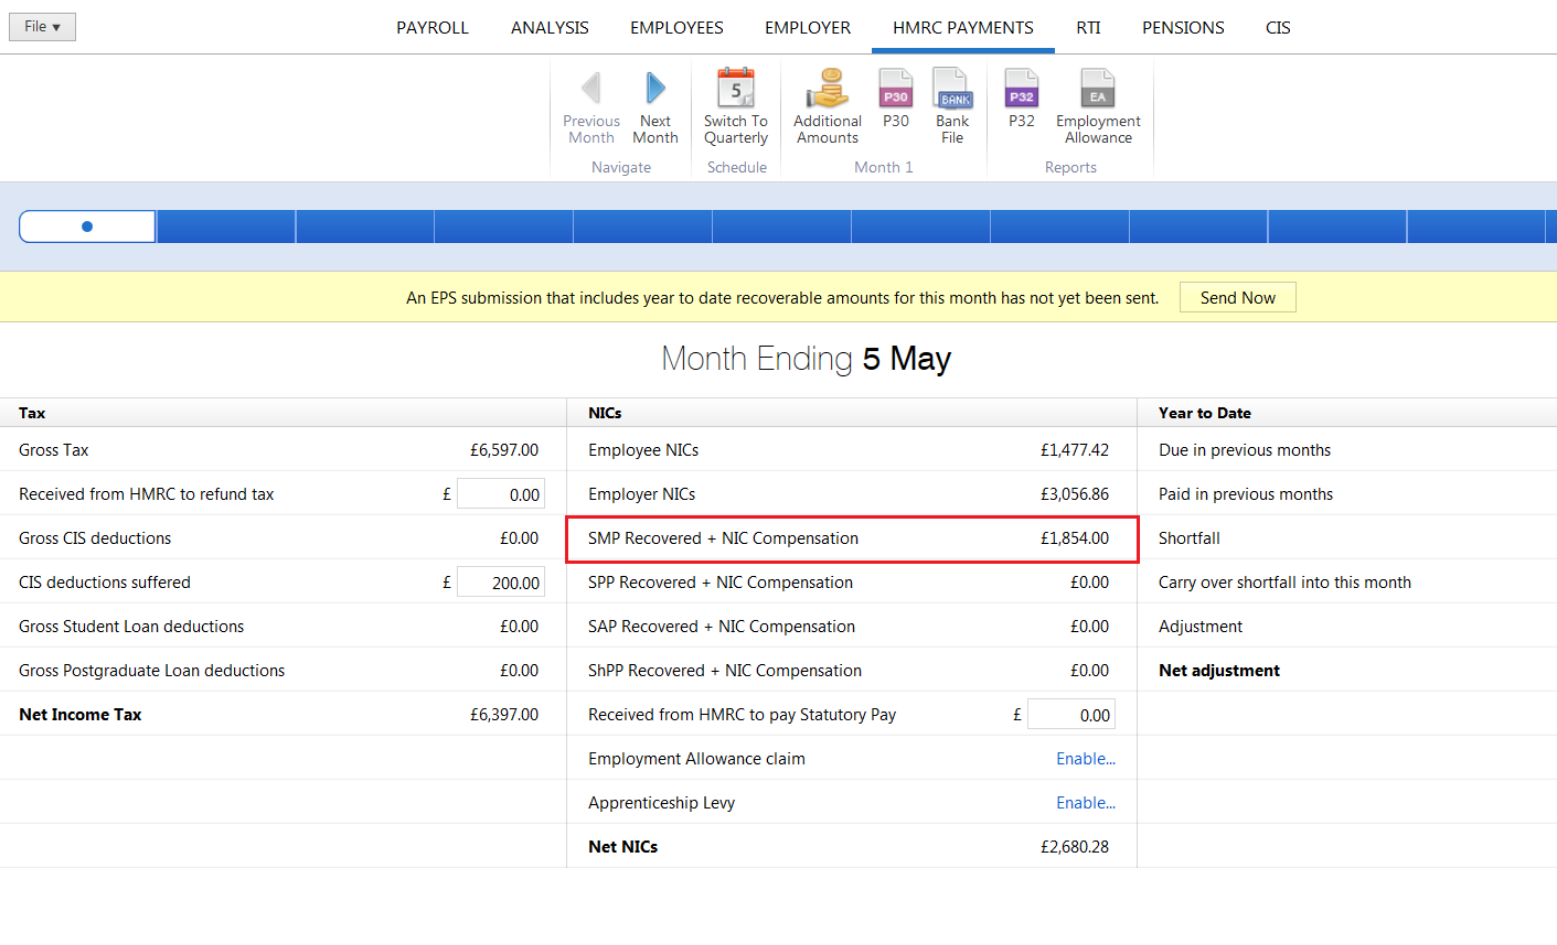Switch To Quarterly schedule calendar icon
This screenshot has width=1557, height=945.
tap(736, 88)
